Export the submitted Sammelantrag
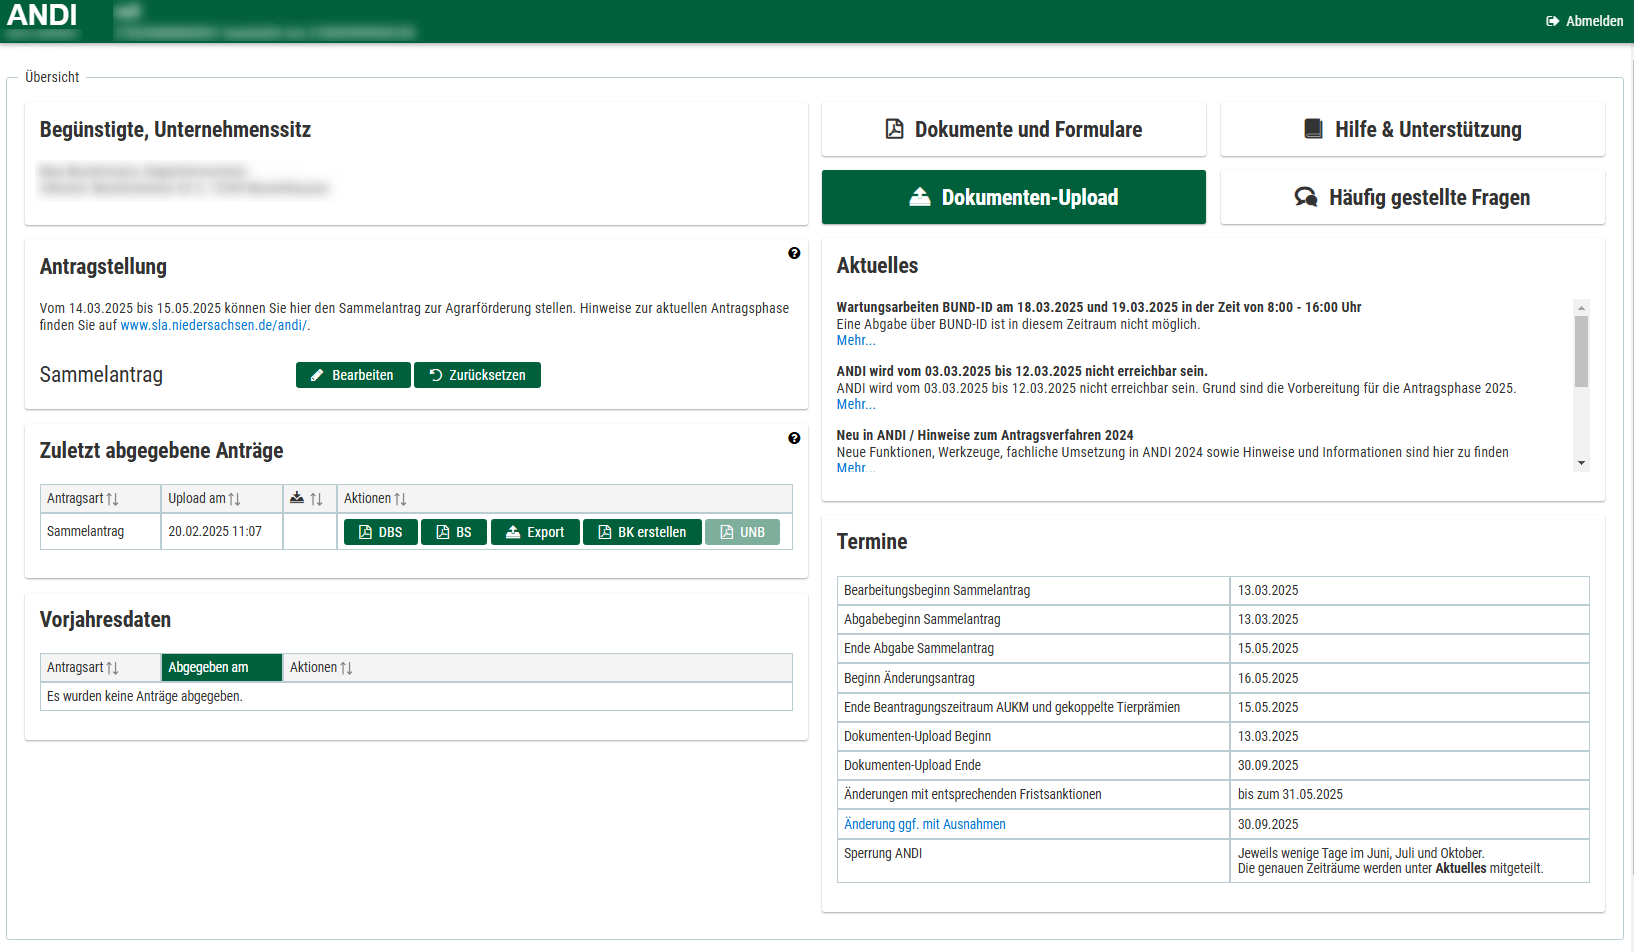This screenshot has height=952, width=1634. click(535, 532)
